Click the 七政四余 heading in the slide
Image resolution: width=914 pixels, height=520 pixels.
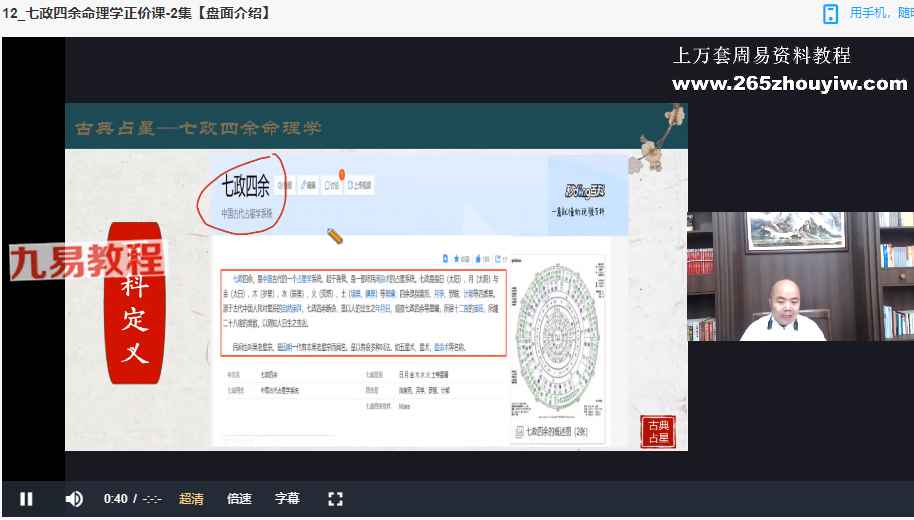tap(245, 186)
